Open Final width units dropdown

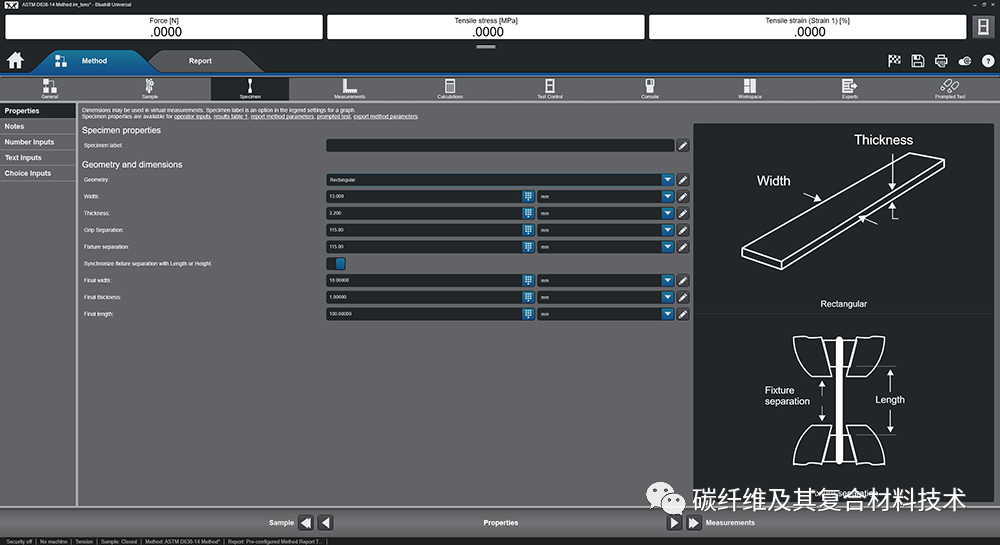click(x=667, y=280)
